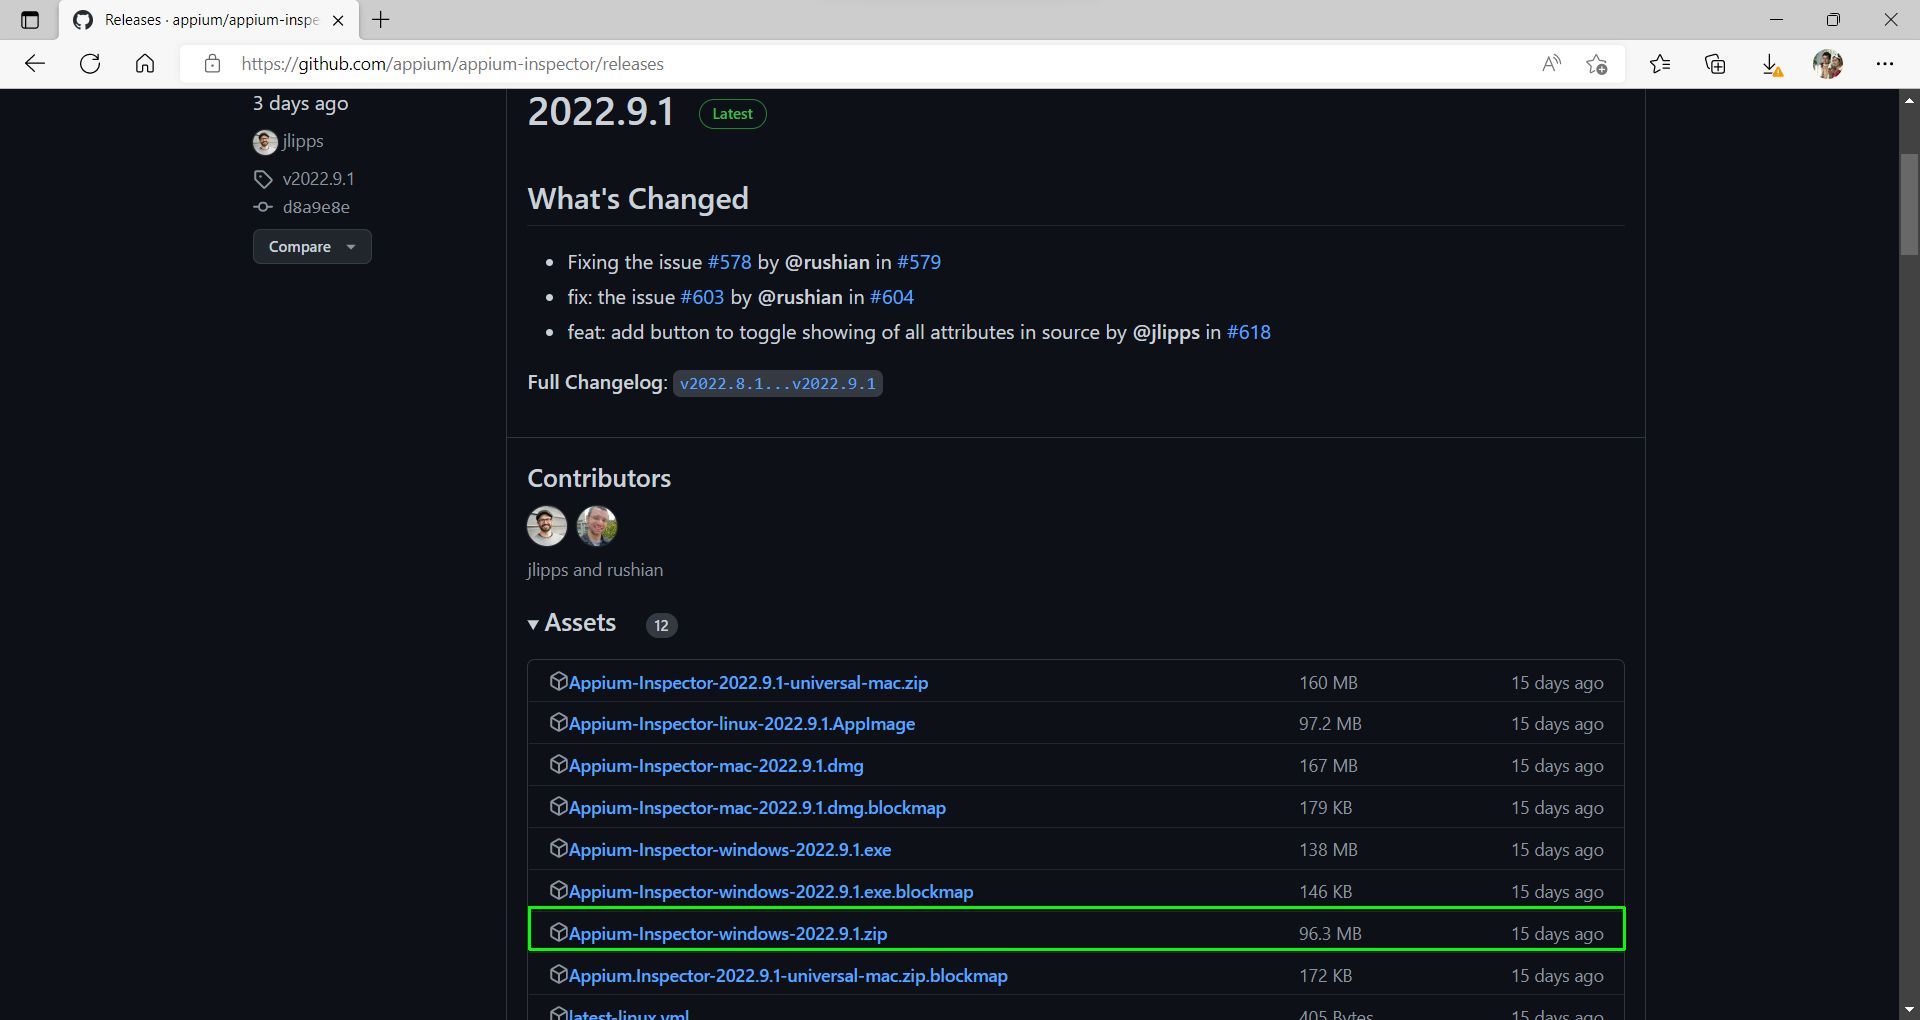Open browser Collections

click(1715, 64)
